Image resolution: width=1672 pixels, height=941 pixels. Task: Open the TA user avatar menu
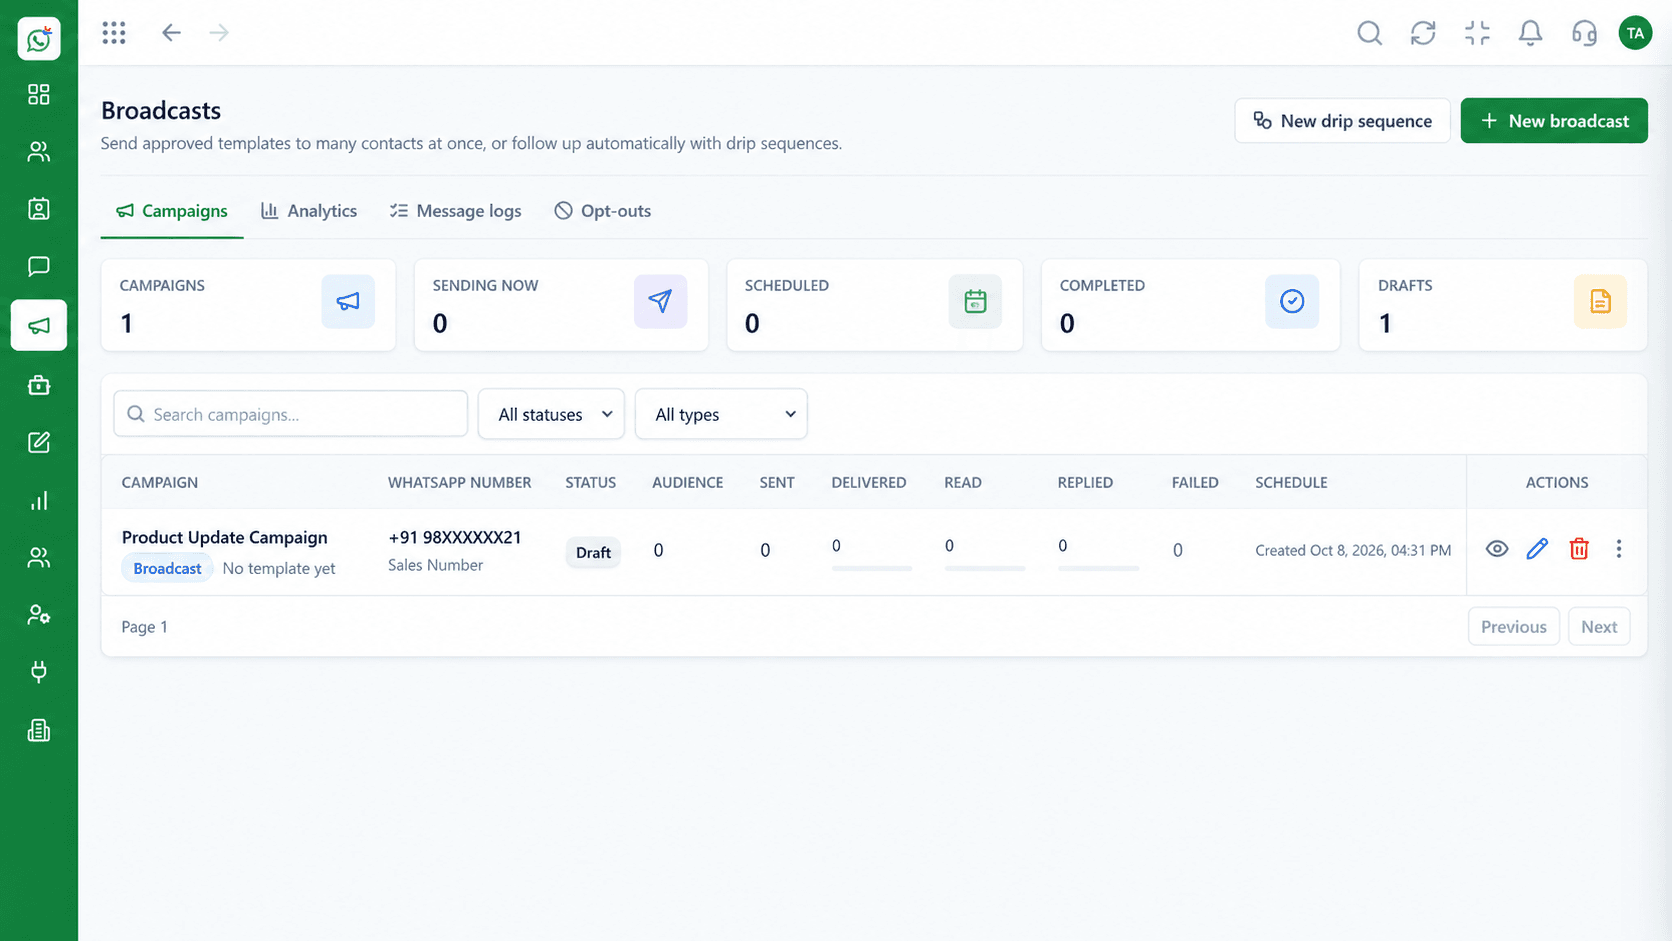pos(1635,33)
